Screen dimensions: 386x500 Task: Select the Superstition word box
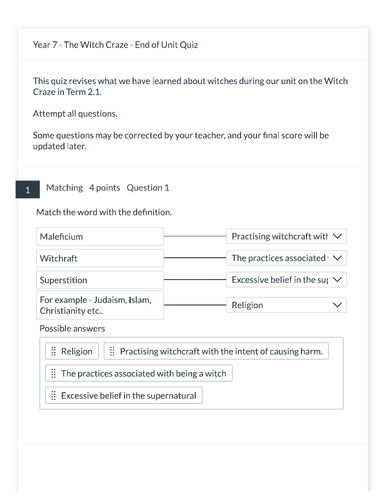[100, 280]
